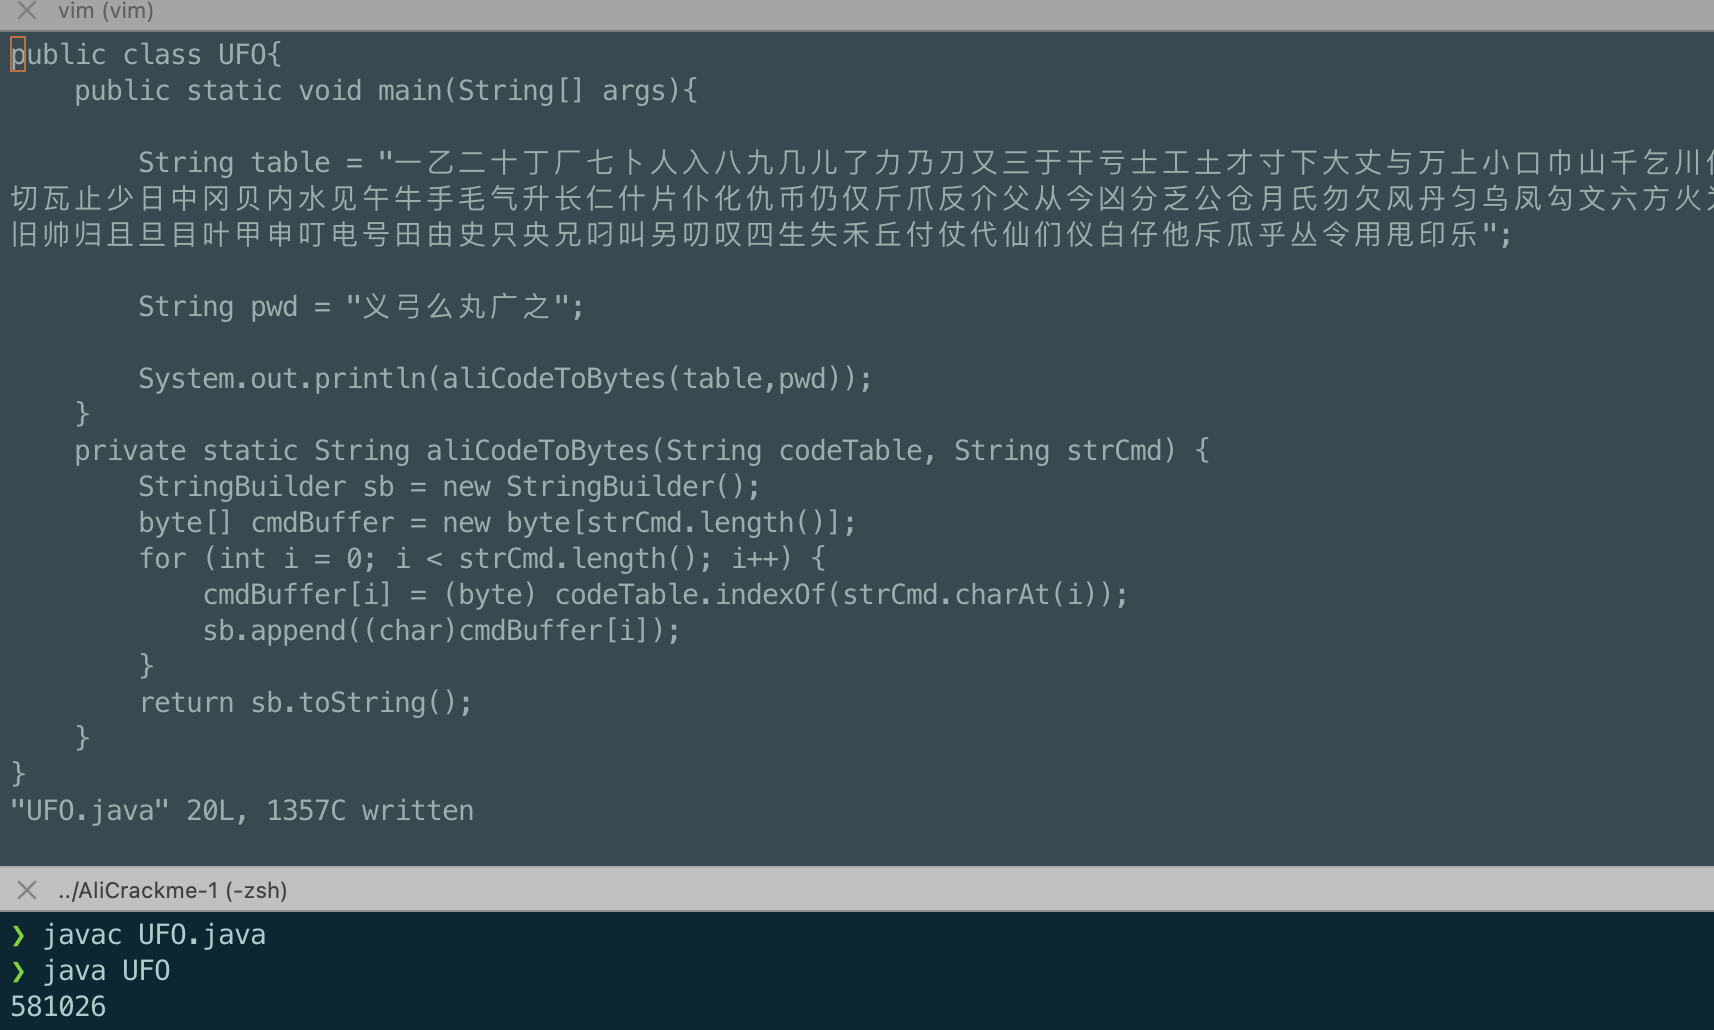Select the "vim (vim)" pane title
Viewport: 1714px width, 1030px height.
106,11
